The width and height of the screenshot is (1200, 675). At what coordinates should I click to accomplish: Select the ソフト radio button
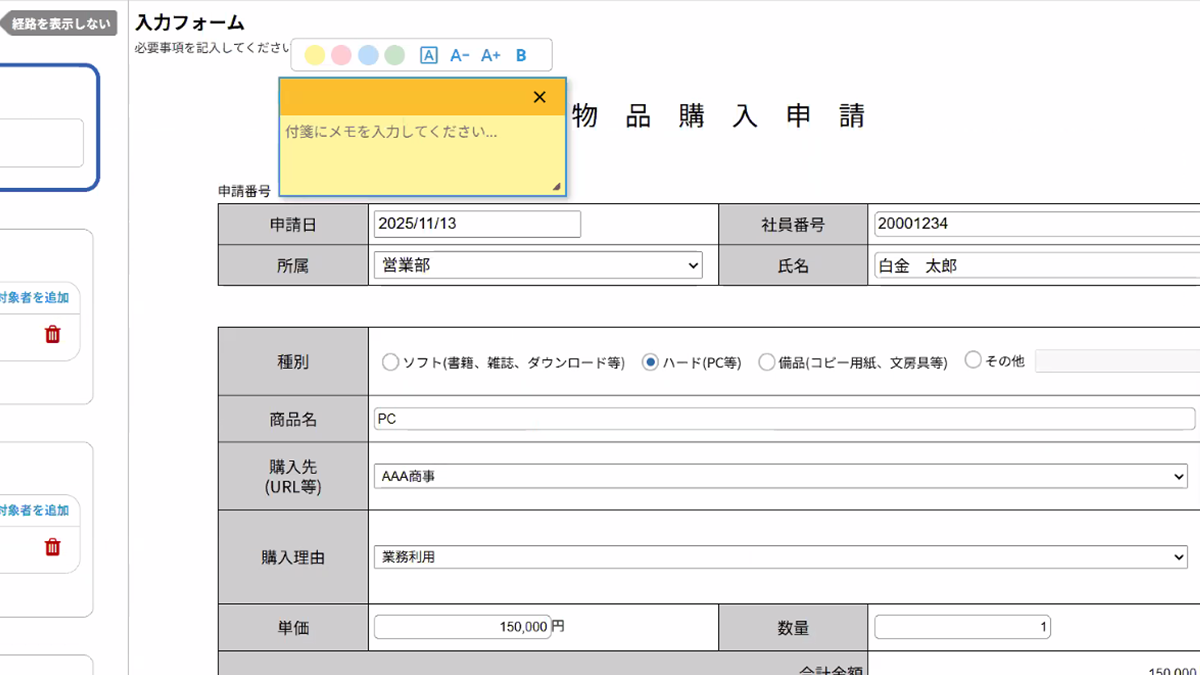(390, 363)
